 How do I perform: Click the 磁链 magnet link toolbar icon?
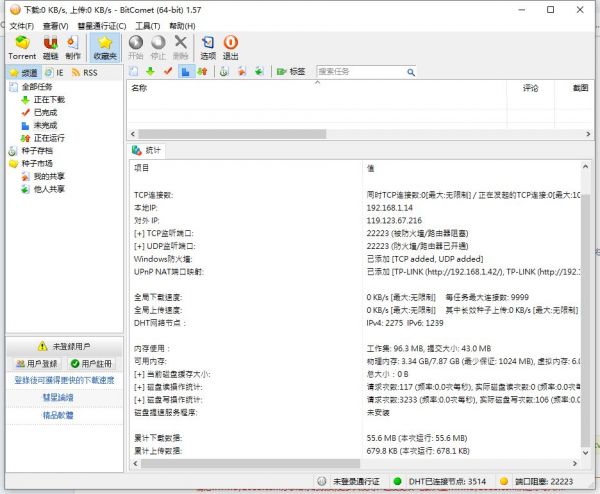click(x=50, y=47)
